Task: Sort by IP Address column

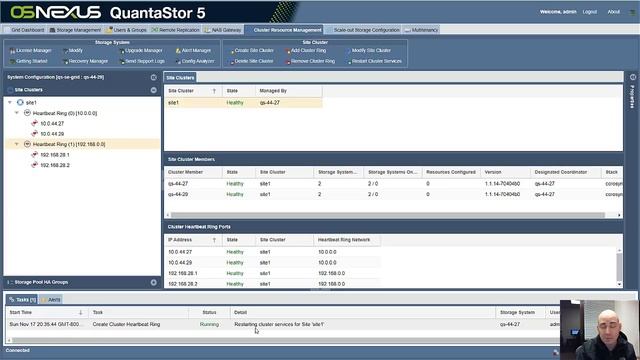Action: [193, 240]
